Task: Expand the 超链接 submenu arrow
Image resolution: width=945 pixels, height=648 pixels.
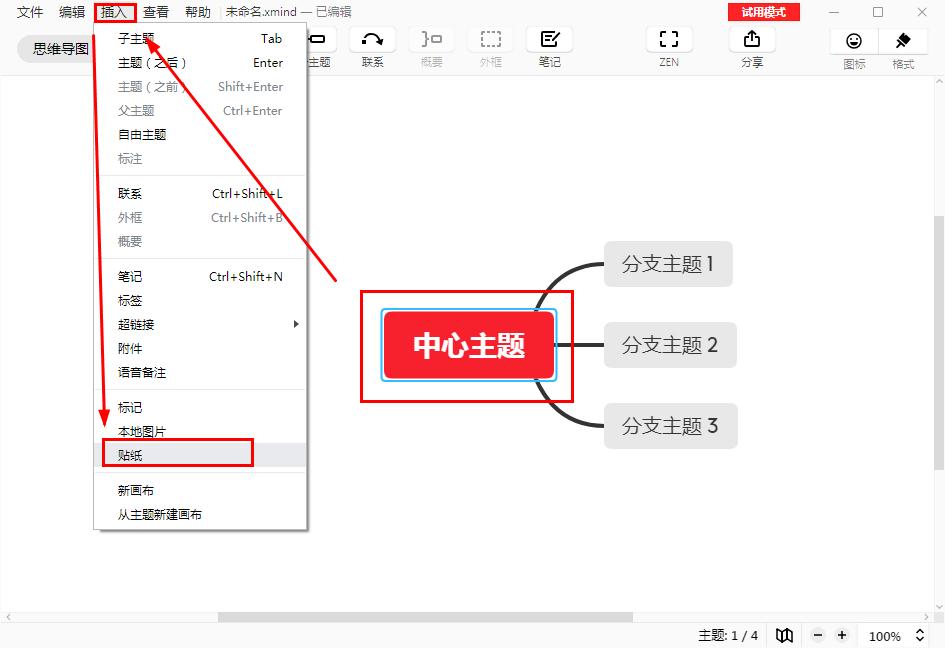Action: pyautogui.click(x=296, y=324)
